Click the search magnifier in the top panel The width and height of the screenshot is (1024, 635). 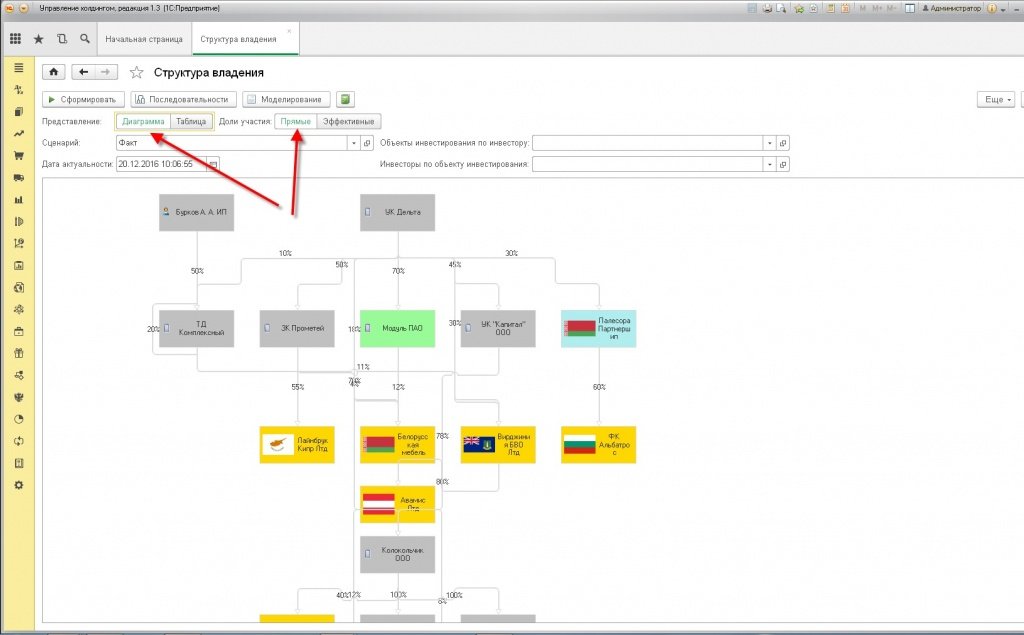(x=85, y=39)
